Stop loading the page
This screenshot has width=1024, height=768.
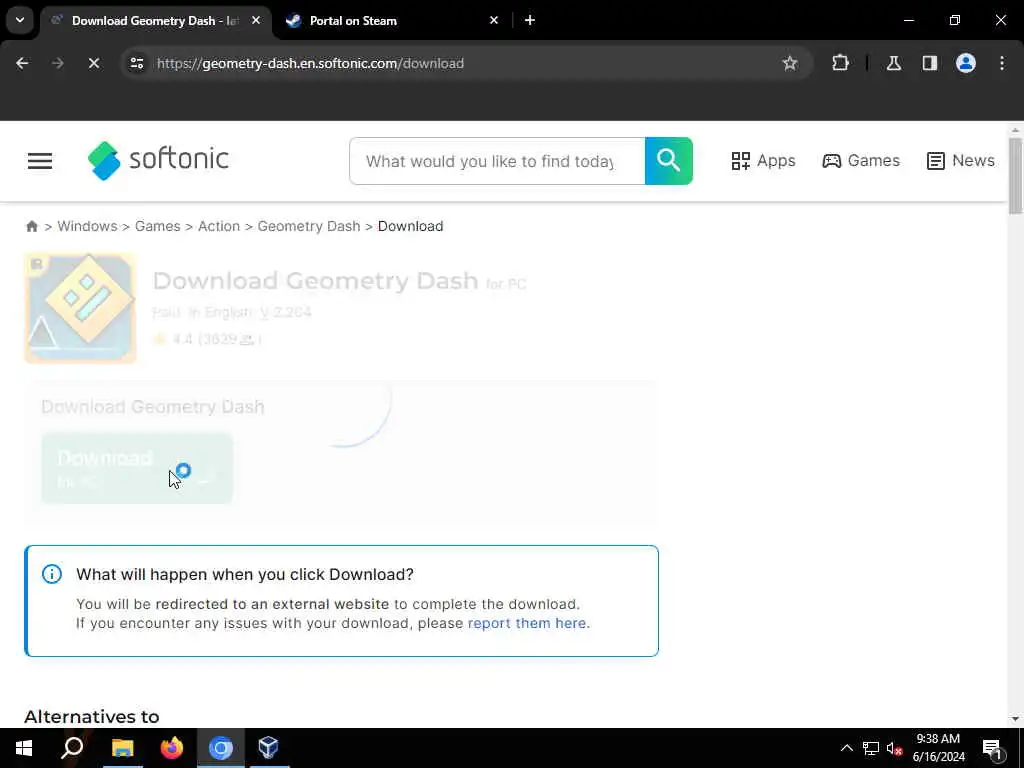(x=93, y=63)
